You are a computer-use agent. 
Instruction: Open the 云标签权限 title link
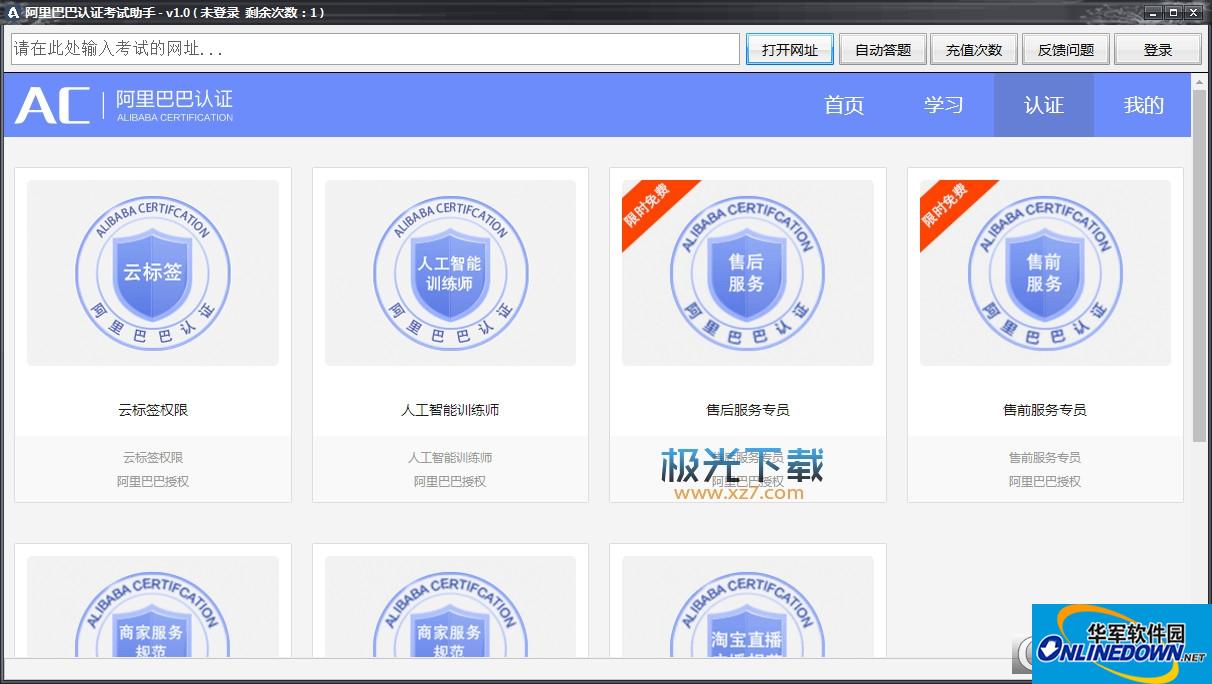point(152,410)
